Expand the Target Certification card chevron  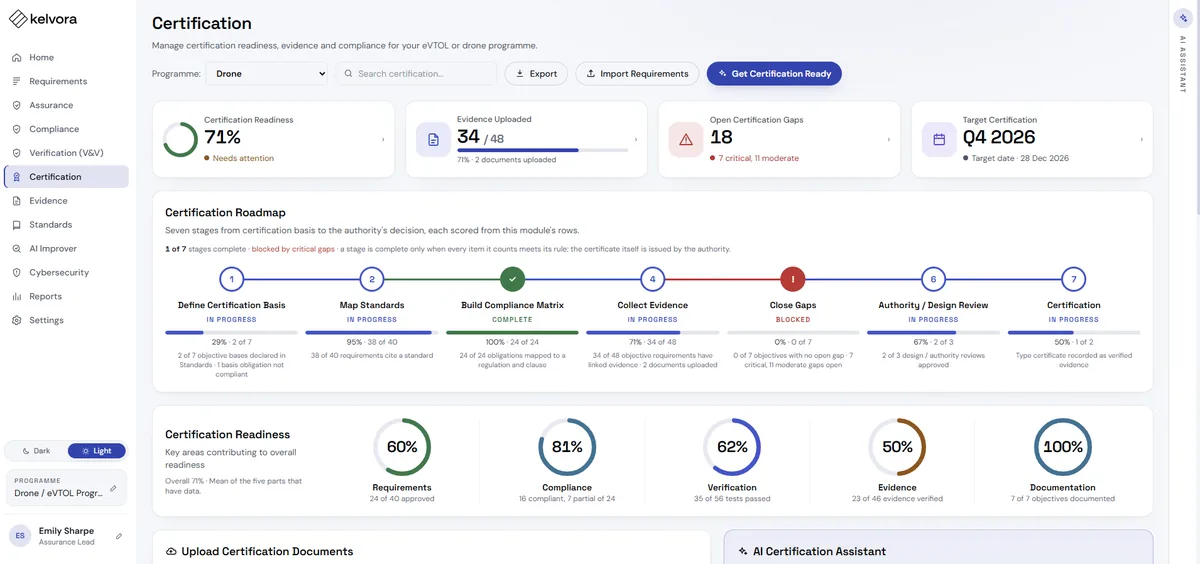coord(1142,140)
